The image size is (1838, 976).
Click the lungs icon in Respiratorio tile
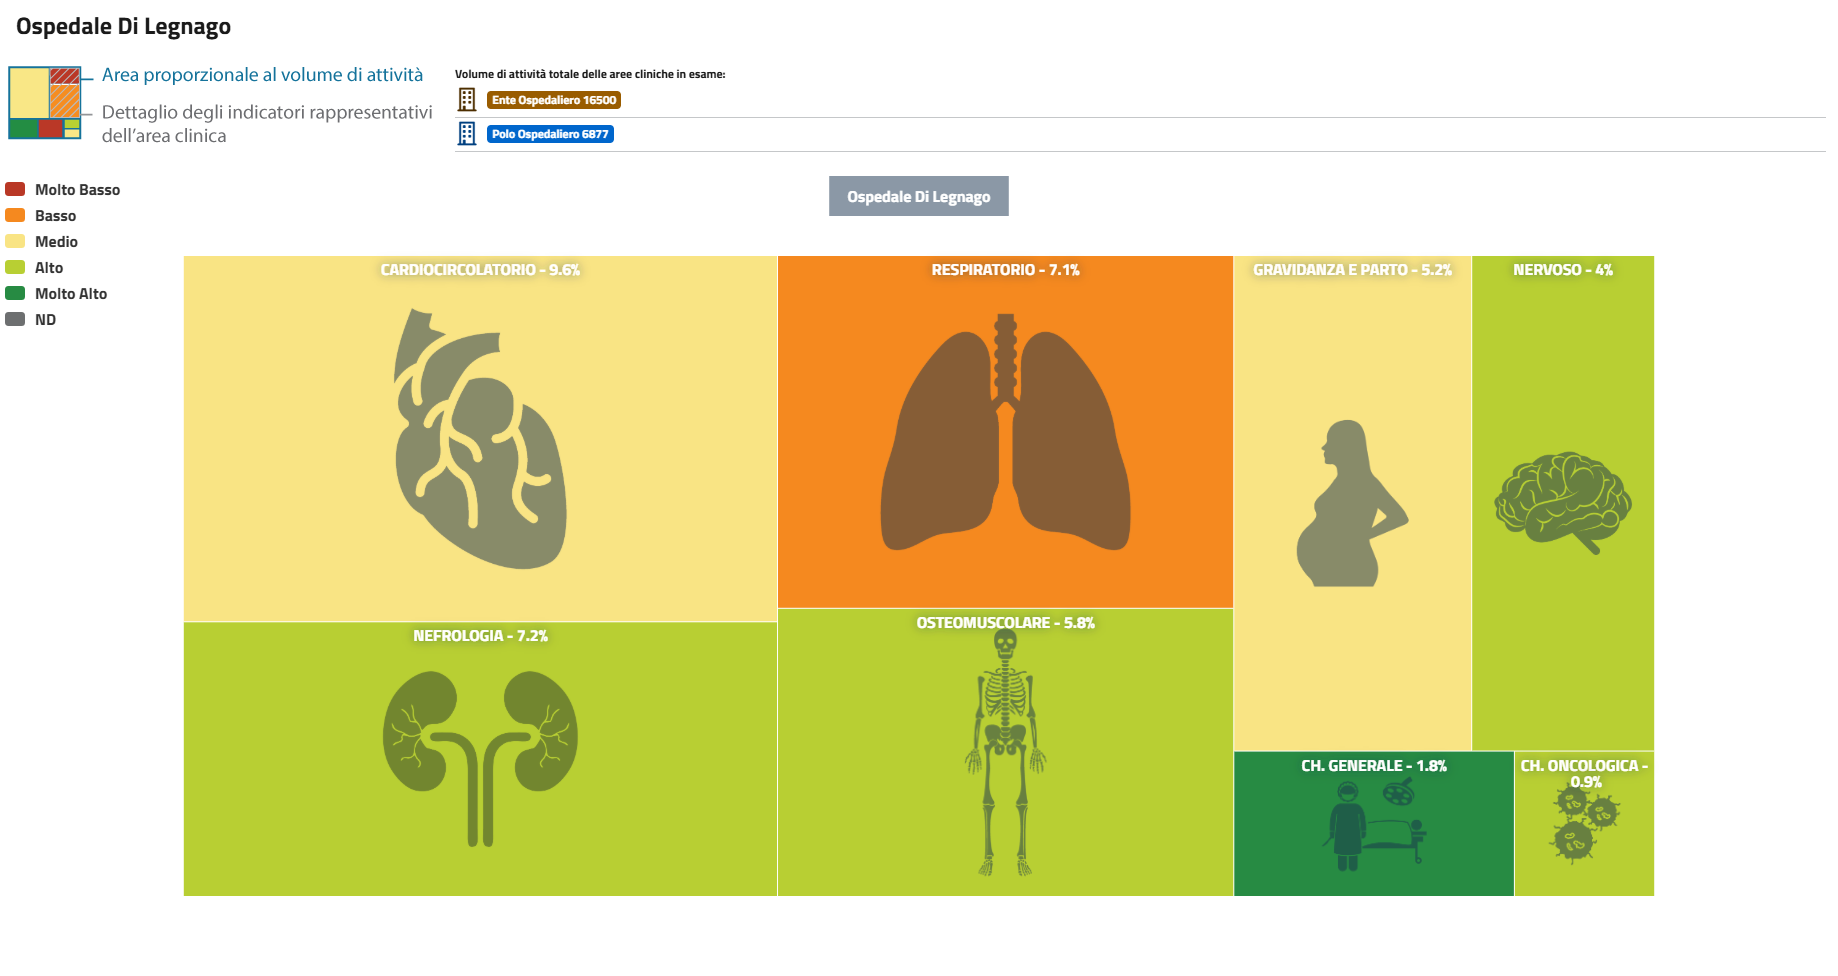(1005, 435)
